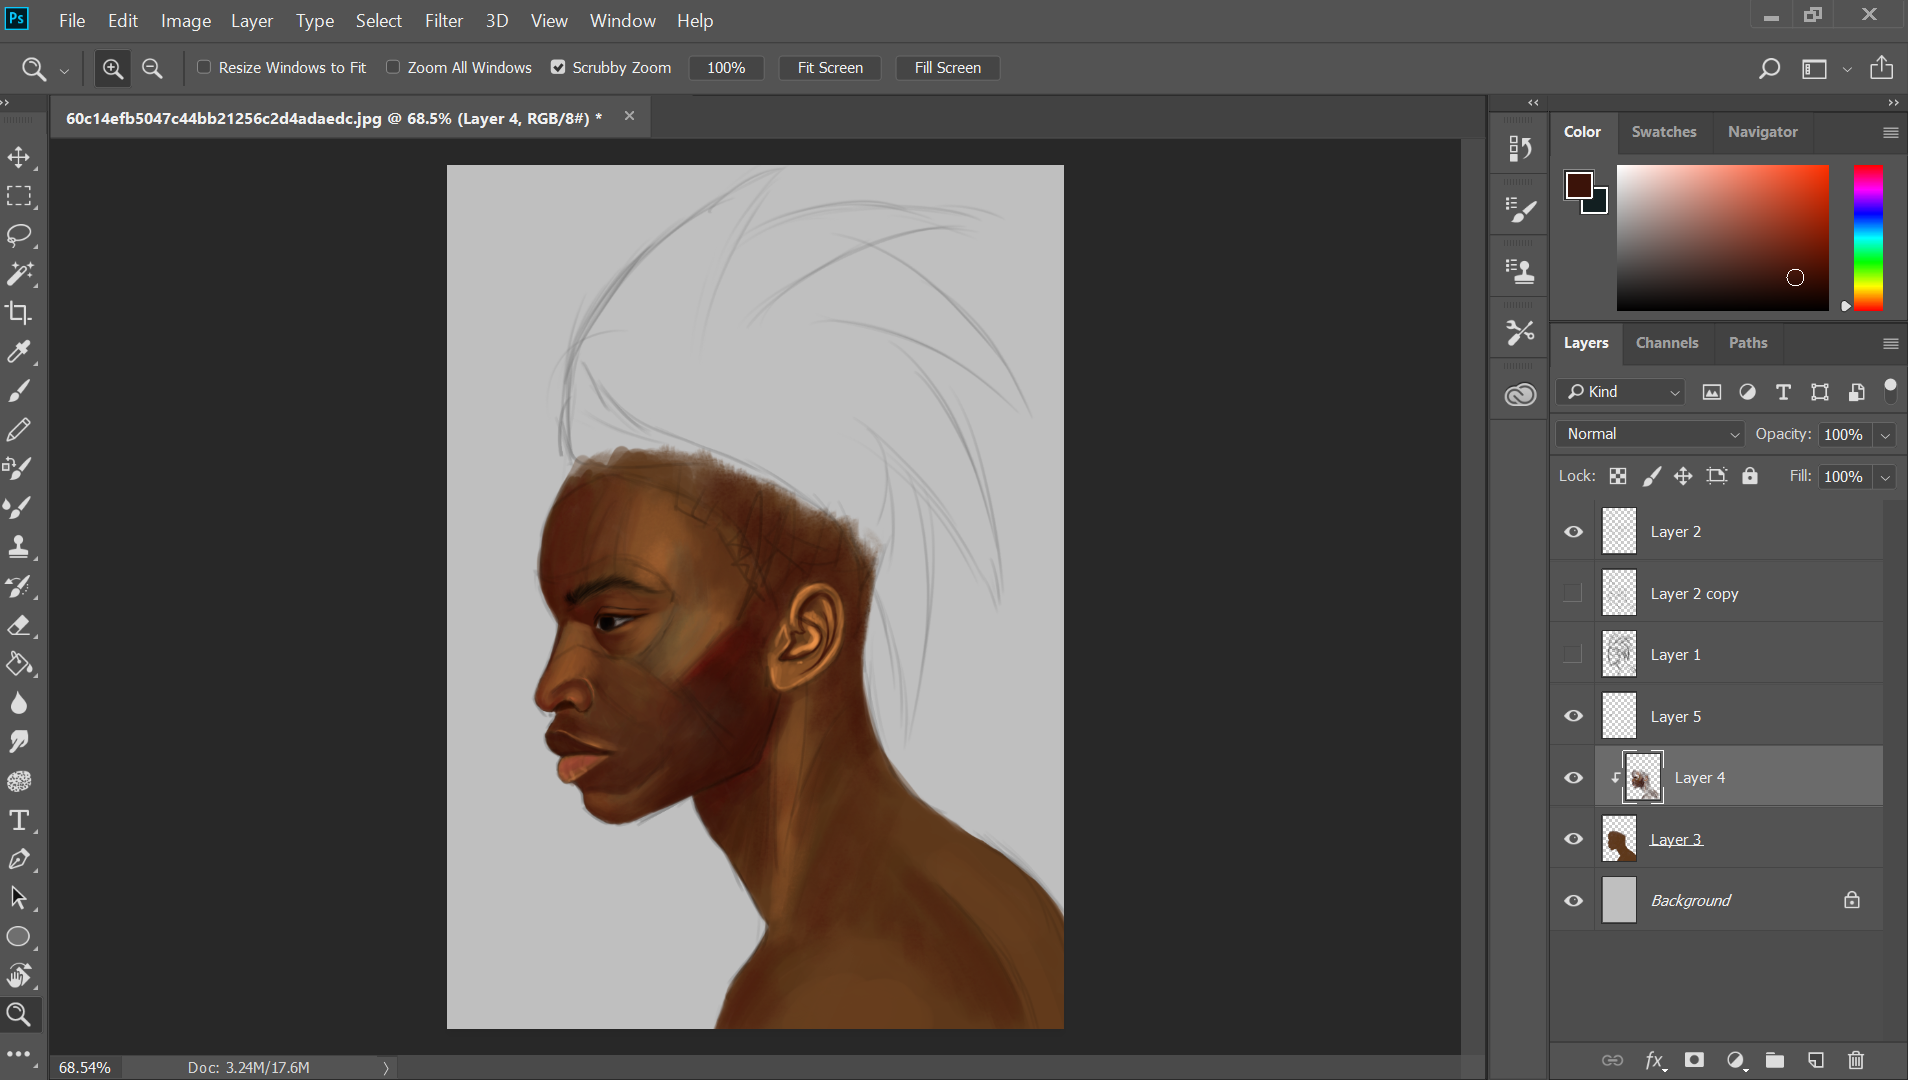The image size is (1908, 1080).
Task: Open the Creative Cloud Libraries panel icon
Action: 1520,395
